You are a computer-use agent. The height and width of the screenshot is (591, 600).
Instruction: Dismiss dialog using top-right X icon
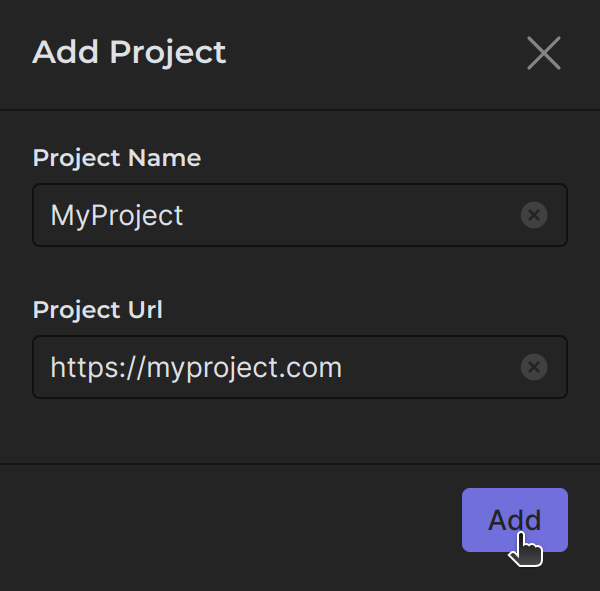[x=544, y=53]
